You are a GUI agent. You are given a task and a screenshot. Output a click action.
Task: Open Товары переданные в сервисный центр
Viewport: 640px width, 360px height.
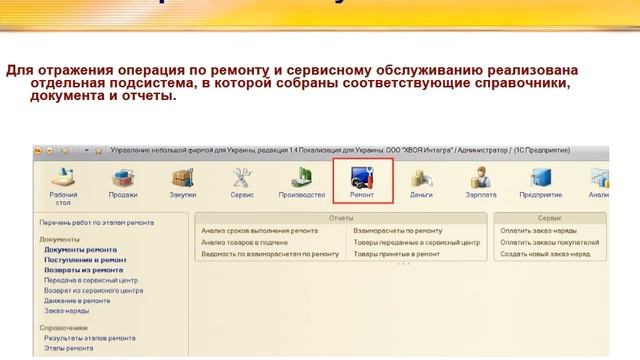pyautogui.click(x=417, y=242)
